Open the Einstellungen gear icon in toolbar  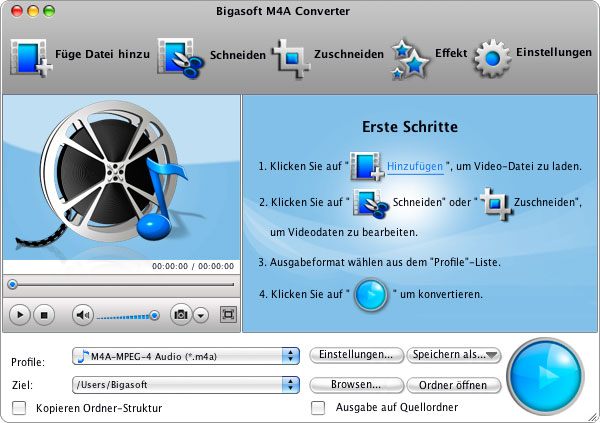(x=492, y=59)
